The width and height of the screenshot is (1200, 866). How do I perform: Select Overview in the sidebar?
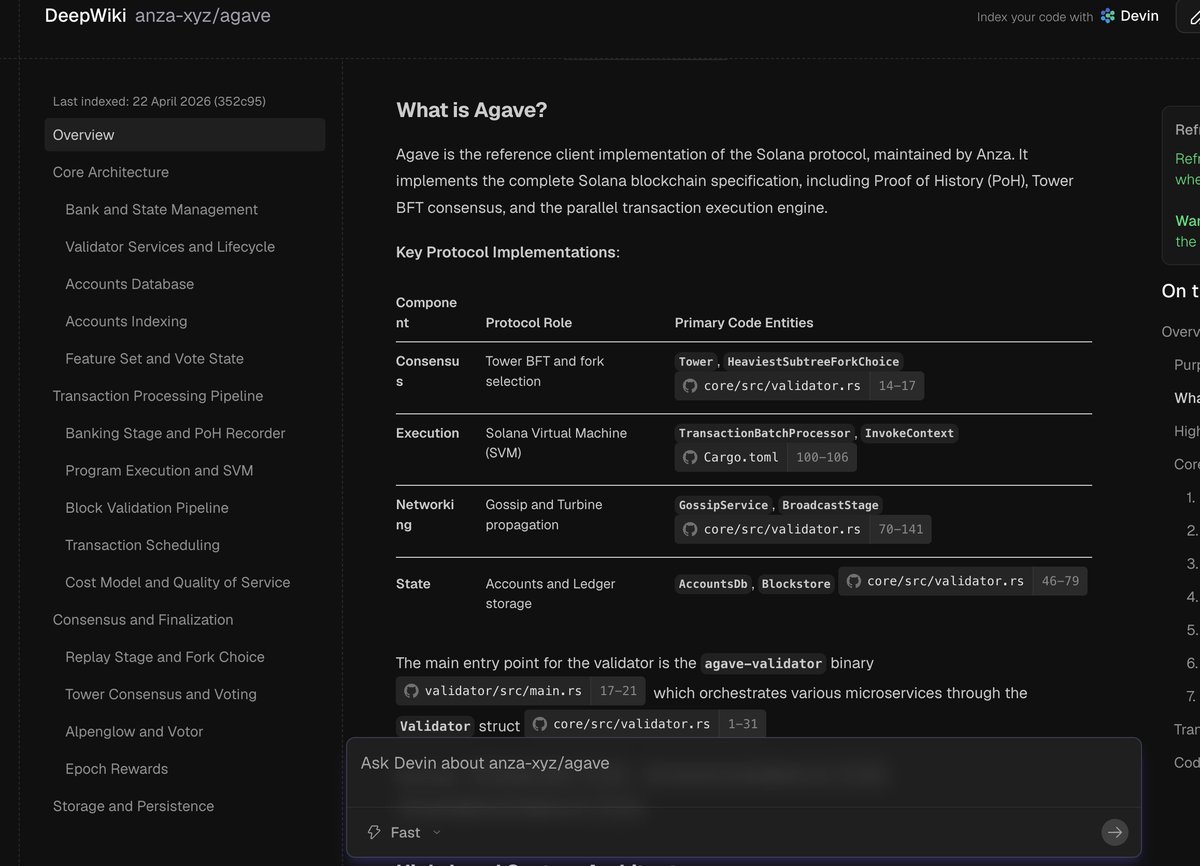tap(185, 135)
